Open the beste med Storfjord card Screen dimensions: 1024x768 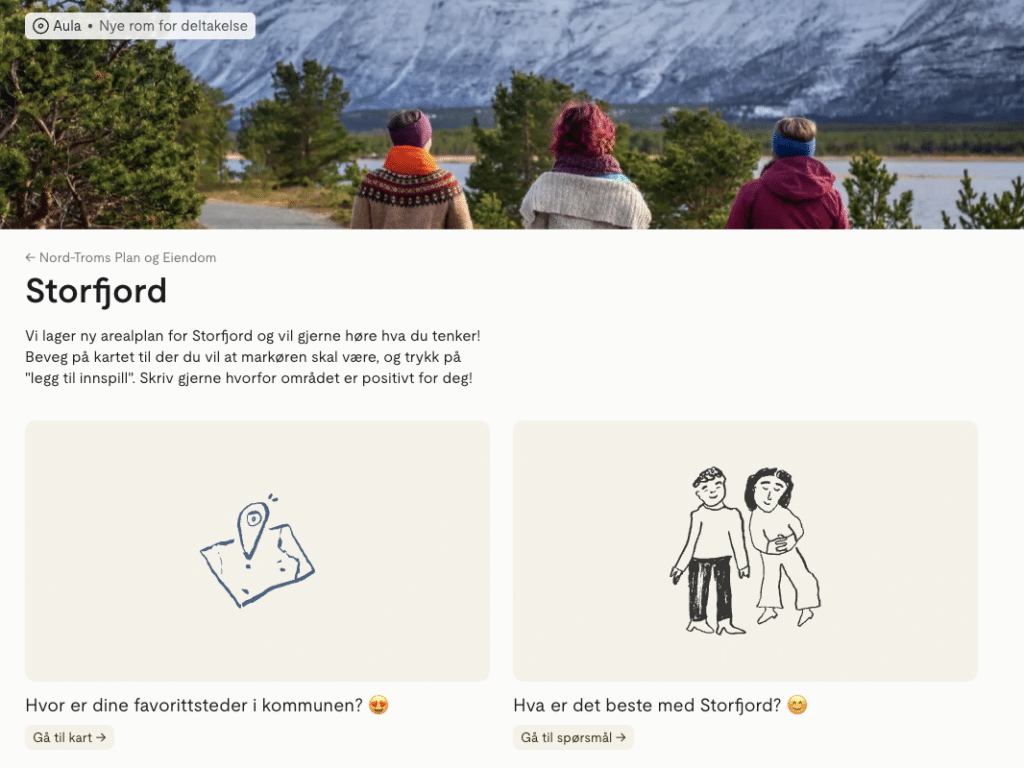point(745,551)
